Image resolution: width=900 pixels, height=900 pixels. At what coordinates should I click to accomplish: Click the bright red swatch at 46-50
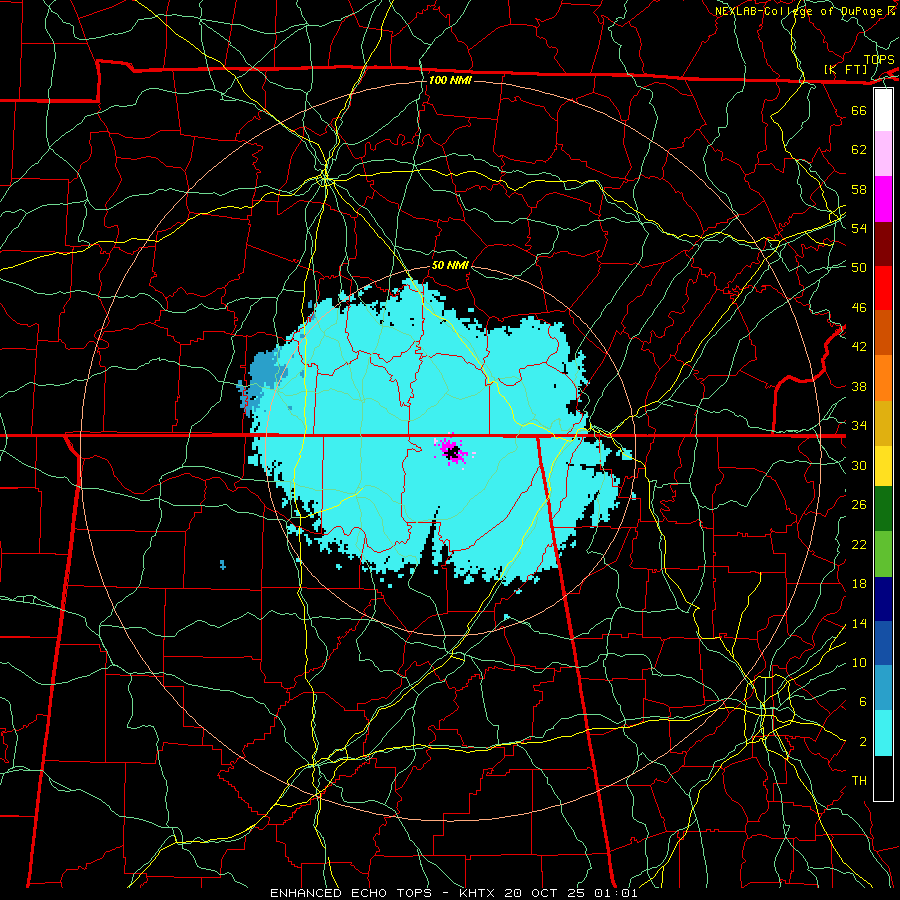coord(883,288)
